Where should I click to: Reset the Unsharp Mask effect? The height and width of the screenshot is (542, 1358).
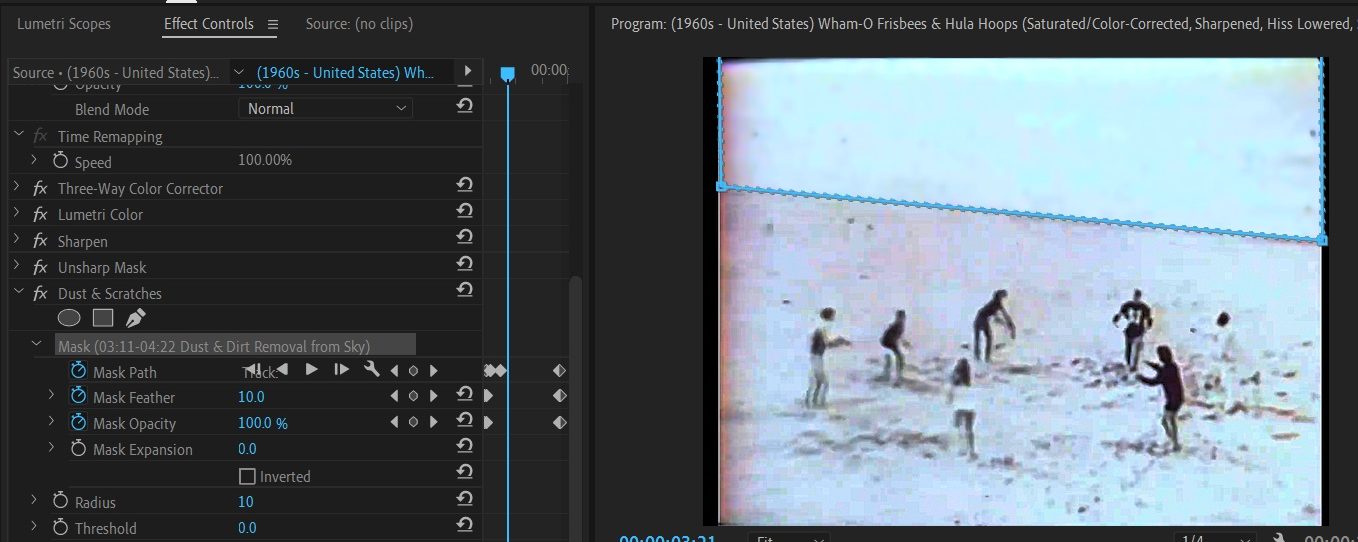(464, 264)
